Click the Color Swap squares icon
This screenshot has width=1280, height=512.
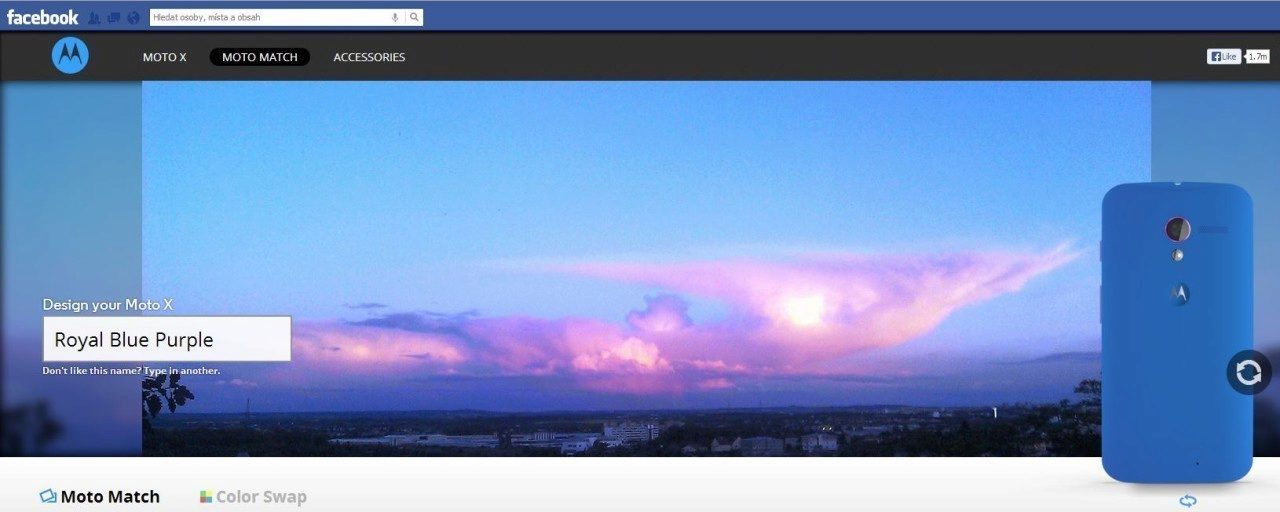(205, 497)
